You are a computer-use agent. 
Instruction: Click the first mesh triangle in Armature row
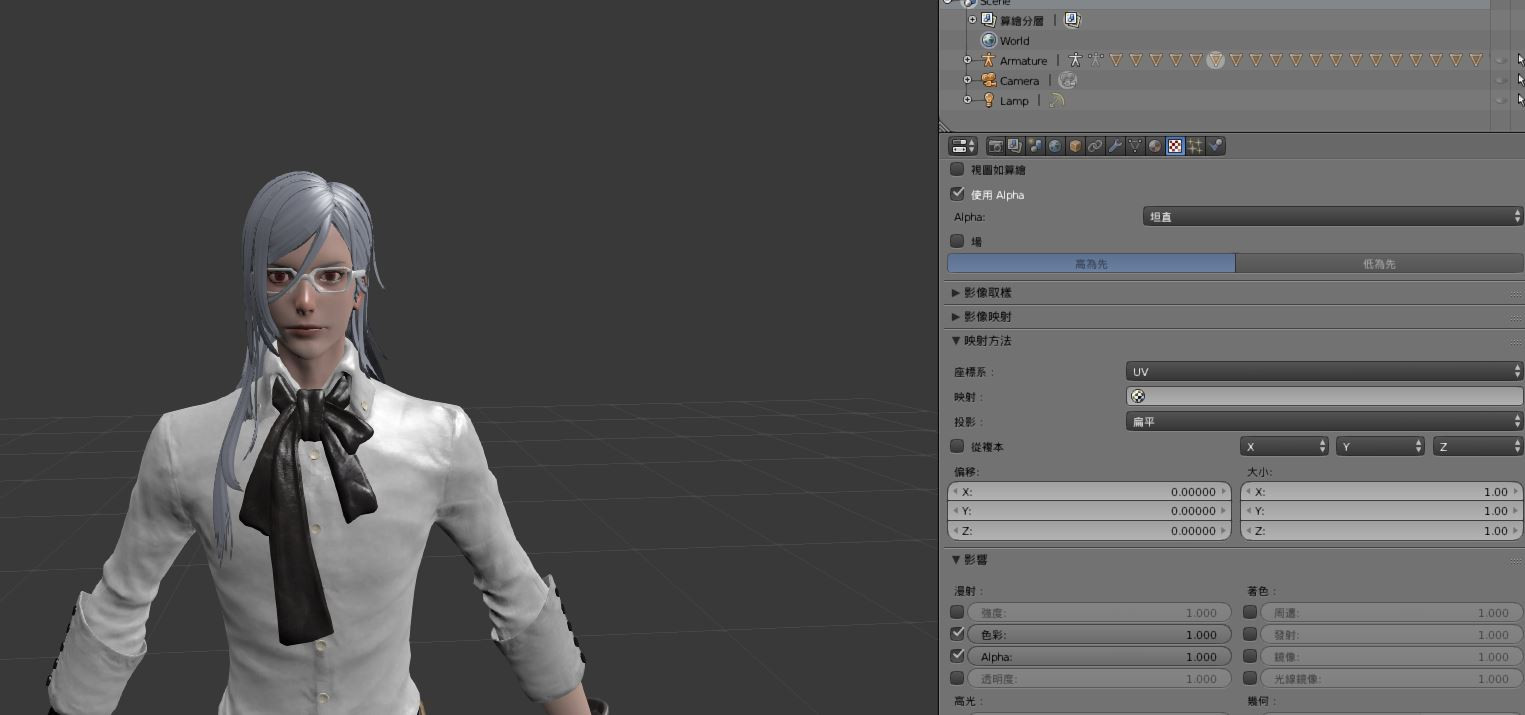1115,61
